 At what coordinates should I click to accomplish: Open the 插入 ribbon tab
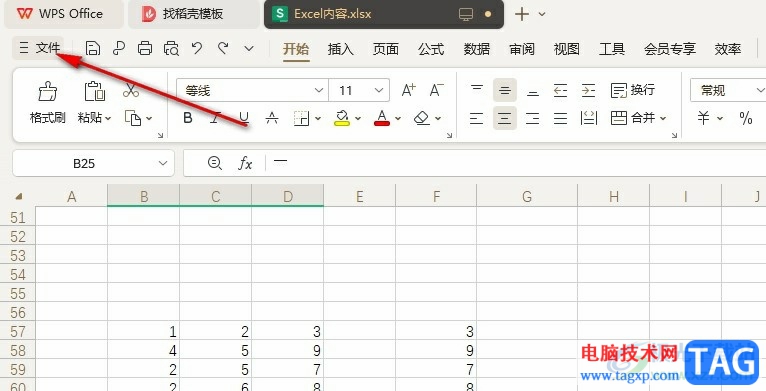340,49
